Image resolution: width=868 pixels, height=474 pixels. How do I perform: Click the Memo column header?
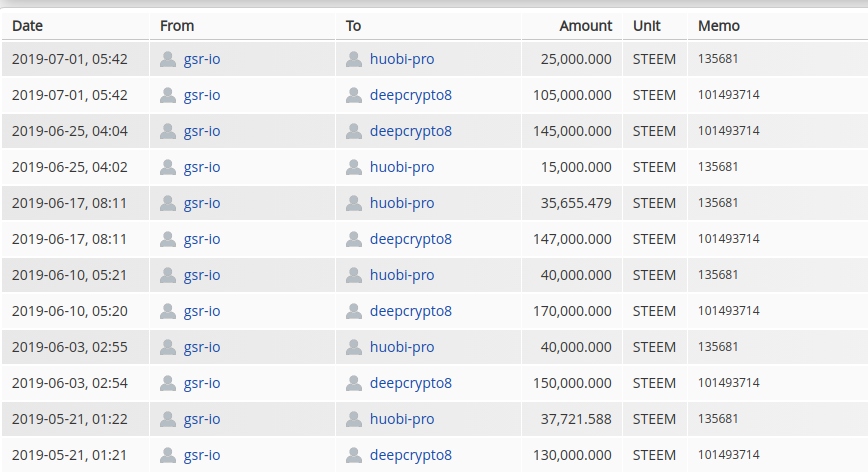coord(719,26)
